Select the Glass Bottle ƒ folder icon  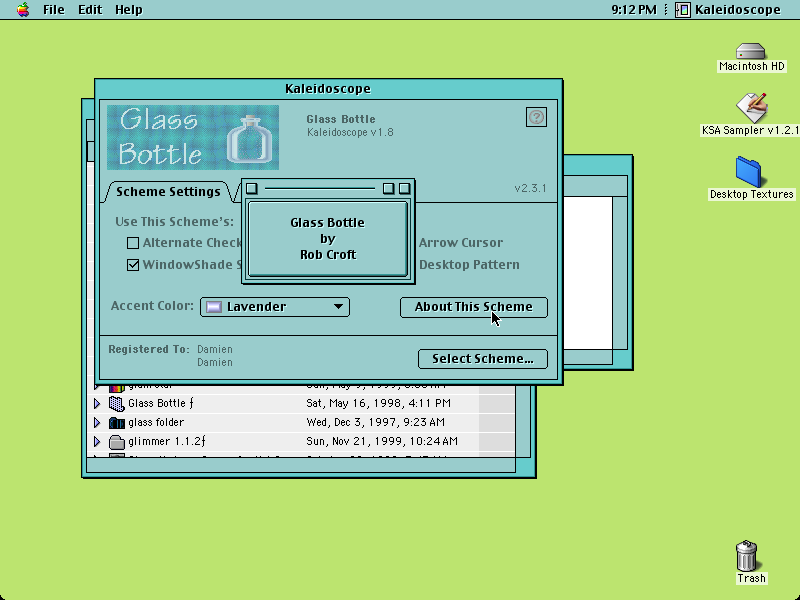pos(117,404)
